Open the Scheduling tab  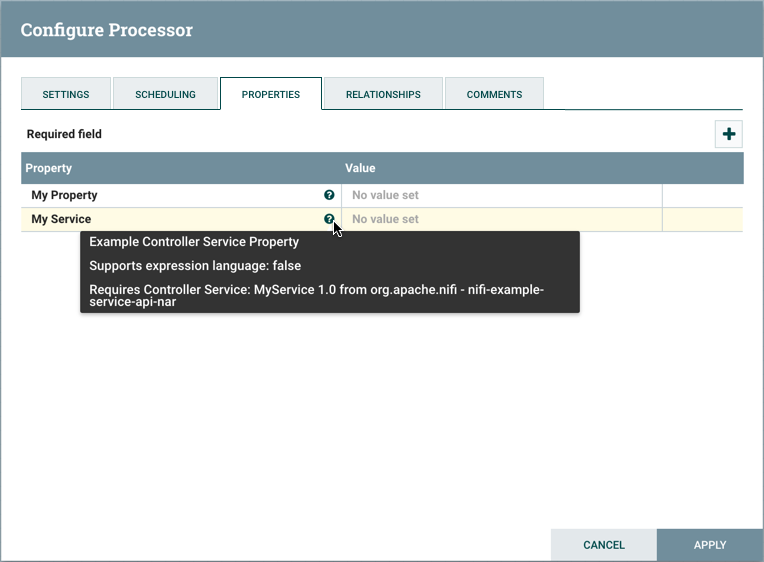click(x=166, y=95)
